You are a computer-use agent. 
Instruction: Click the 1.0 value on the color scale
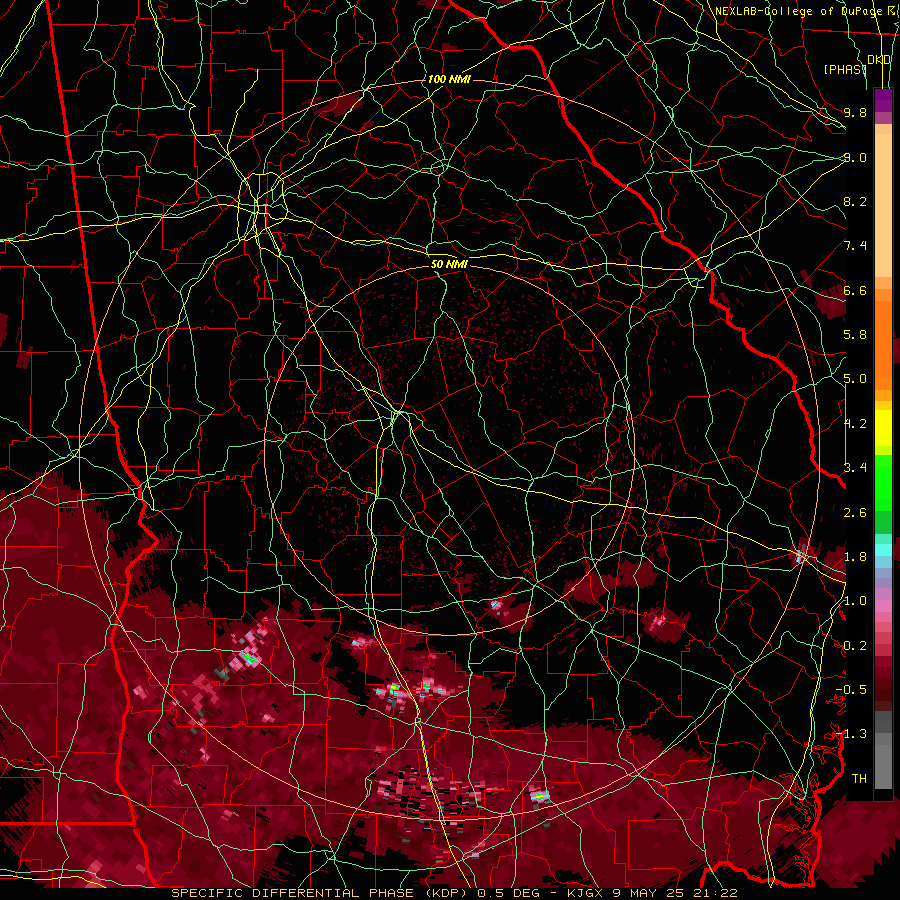(x=855, y=601)
